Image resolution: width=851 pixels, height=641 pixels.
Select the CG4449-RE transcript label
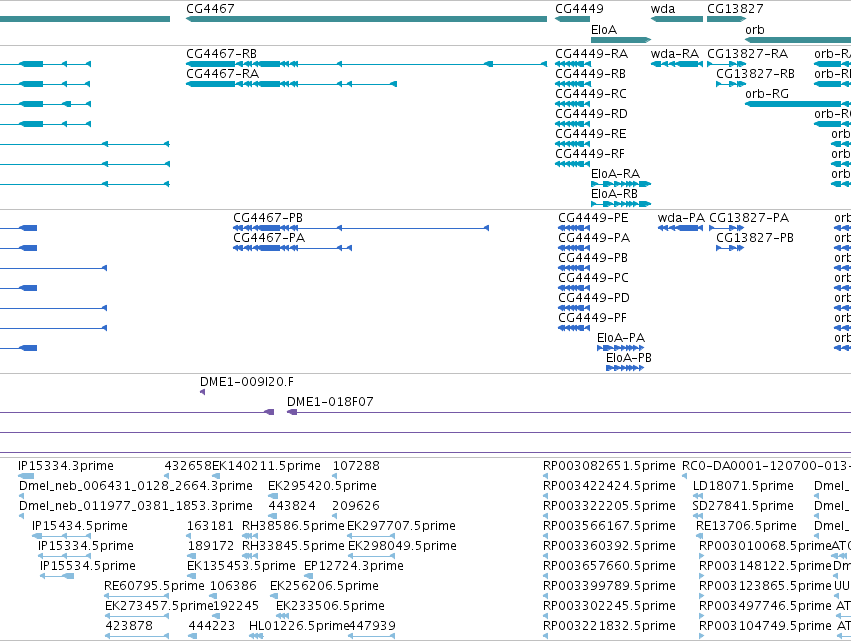(x=591, y=134)
